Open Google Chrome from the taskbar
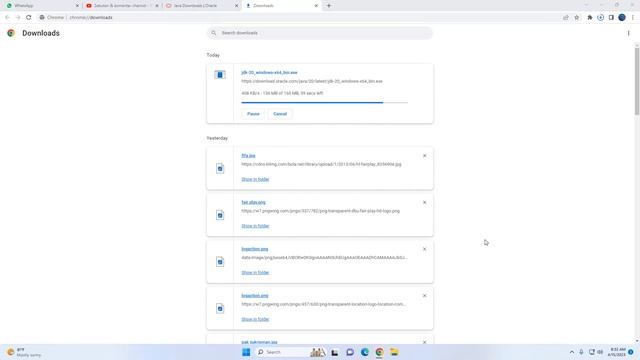This screenshot has width=640, height=360. pyautogui.click(x=379, y=352)
